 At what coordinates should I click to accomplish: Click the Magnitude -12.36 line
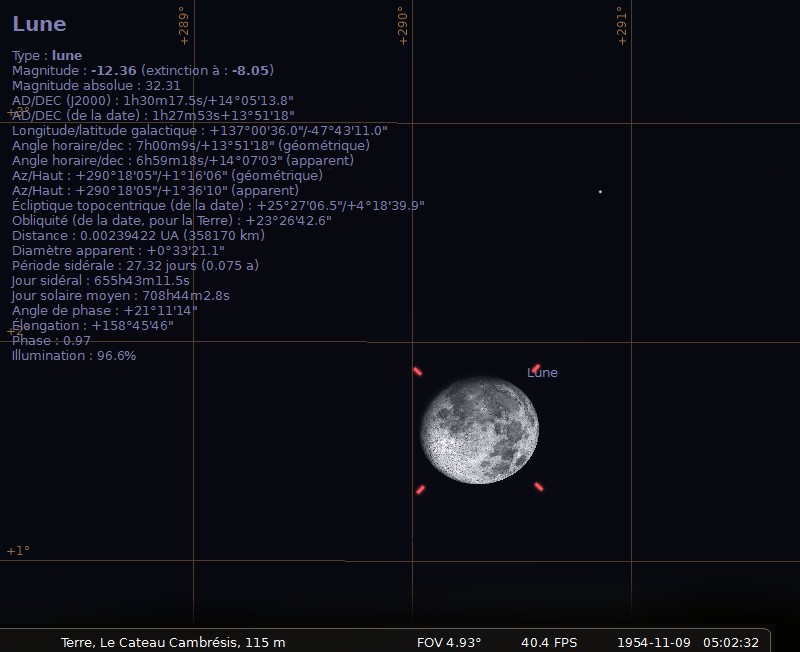(x=143, y=70)
